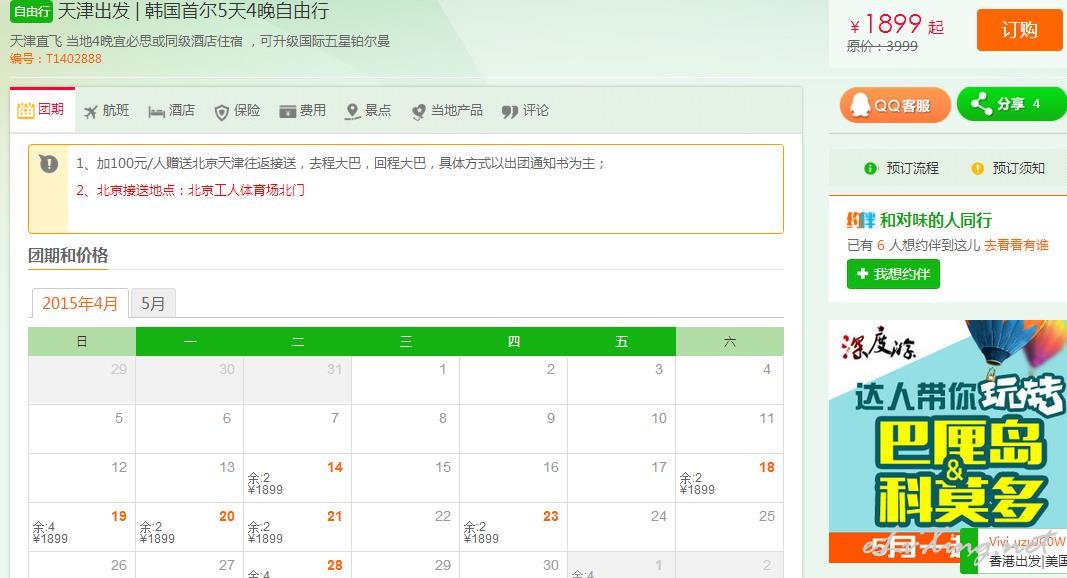The image size is (1067, 578).
Task: Open the 巴厘岛 科莫多 advertisement banner
Action: click(x=947, y=440)
